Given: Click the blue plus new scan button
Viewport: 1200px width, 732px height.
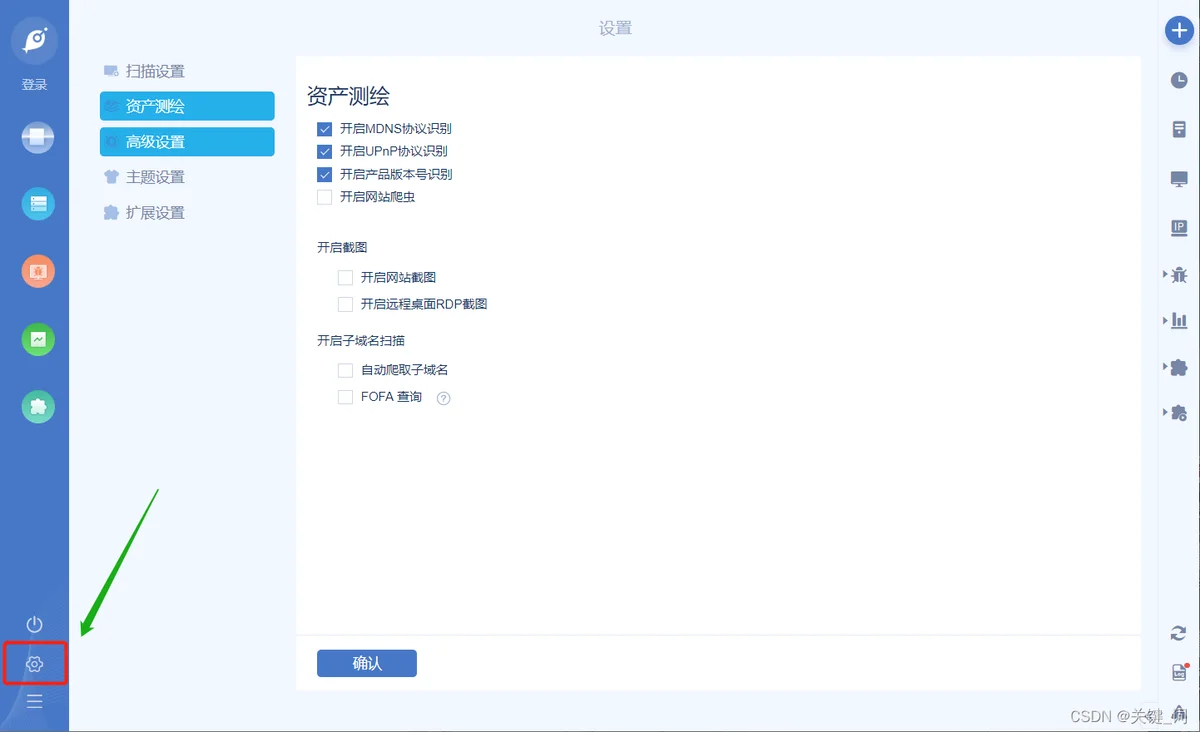Looking at the screenshot, I should (1180, 31).
